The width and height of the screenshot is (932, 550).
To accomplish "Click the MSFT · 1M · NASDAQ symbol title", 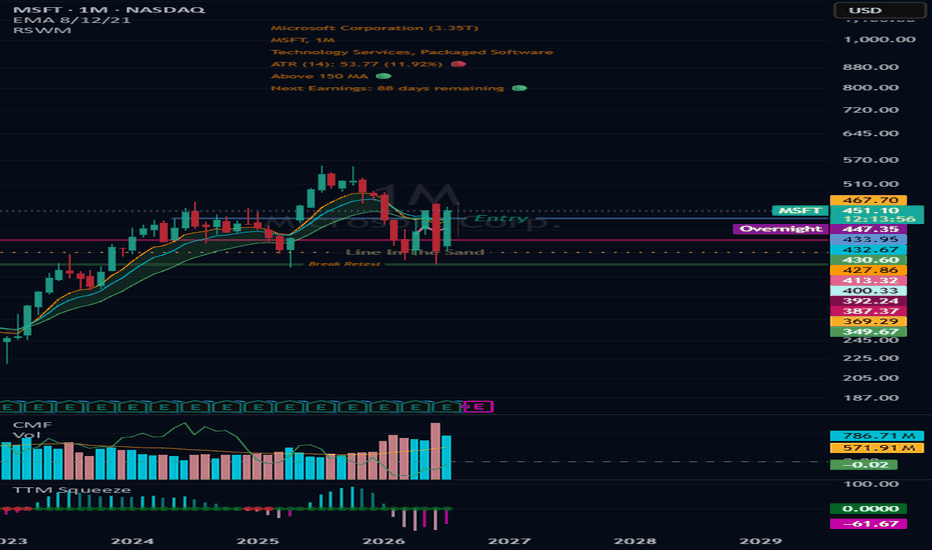I will [109, 10].
